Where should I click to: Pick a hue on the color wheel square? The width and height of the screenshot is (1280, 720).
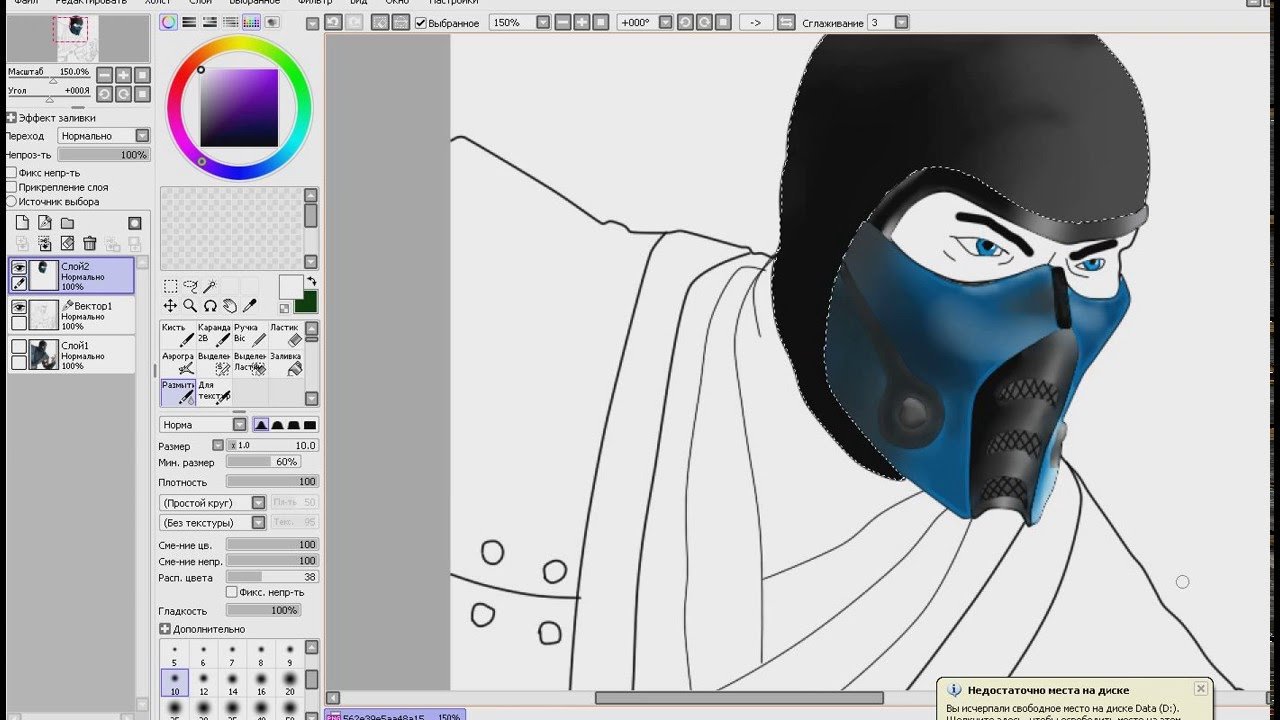coord(239,108)
